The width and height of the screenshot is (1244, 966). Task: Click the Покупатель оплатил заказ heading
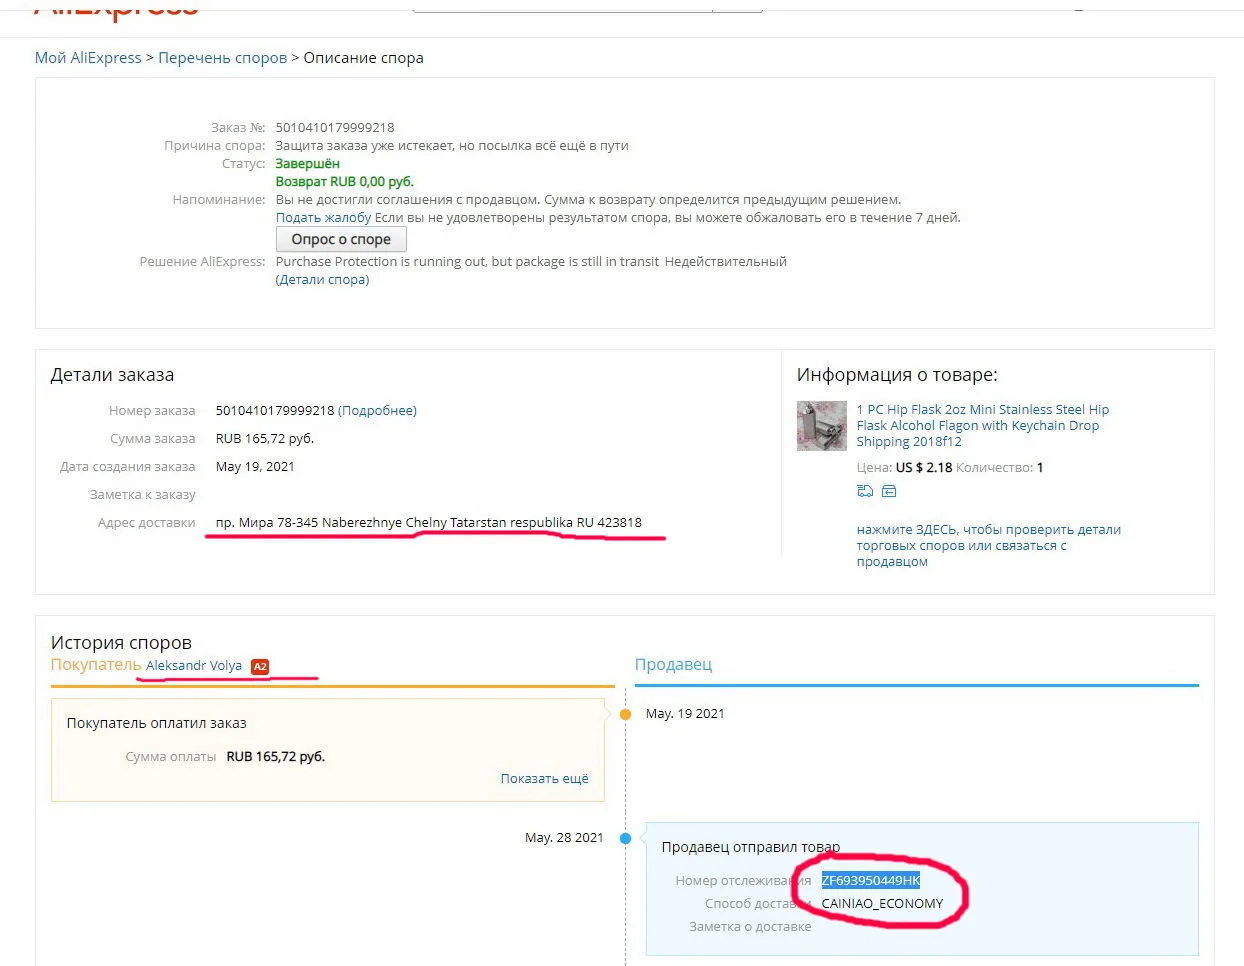tap(157, 723)
